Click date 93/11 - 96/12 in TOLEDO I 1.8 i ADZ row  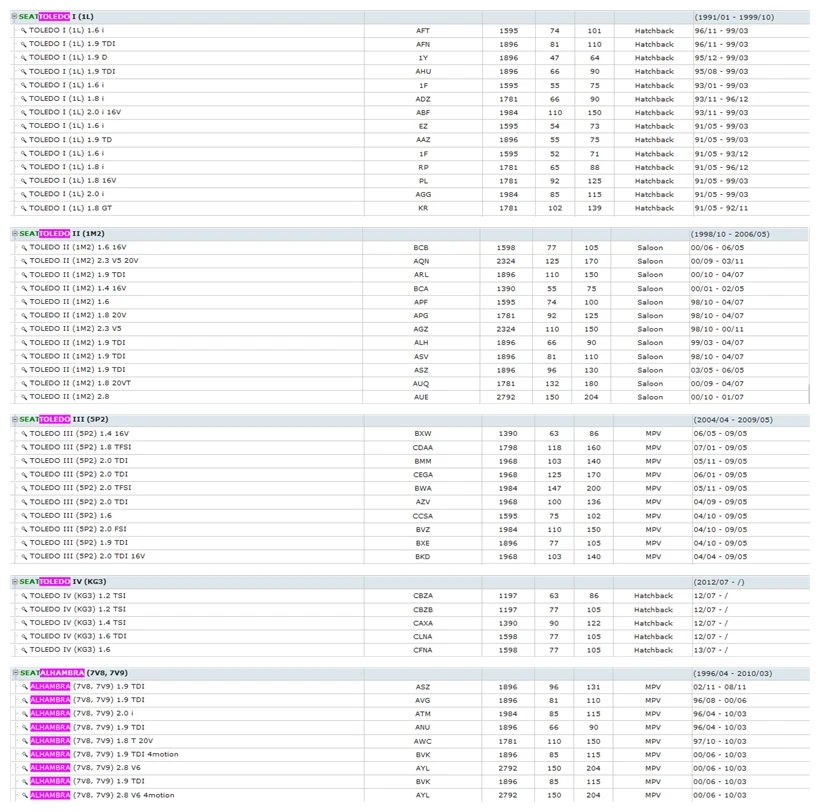click(721, 99)
